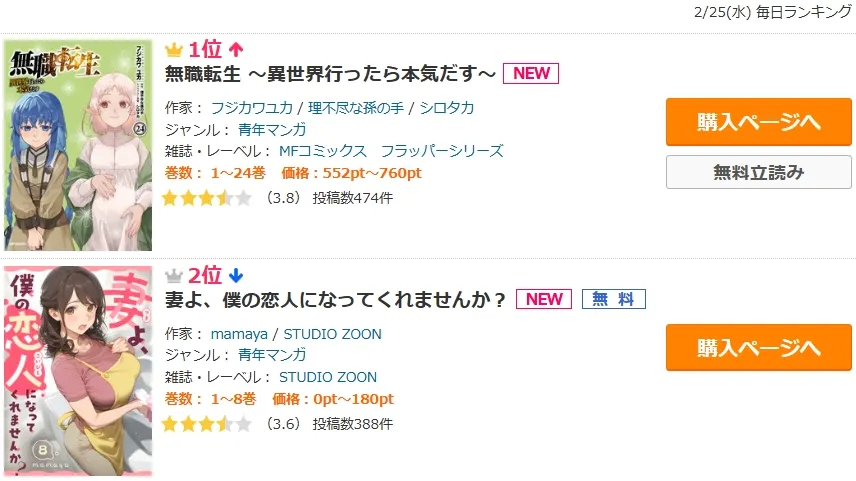The image size is (856, 481).
Task: Select the mamaya author link
Action: click(240, 334)
